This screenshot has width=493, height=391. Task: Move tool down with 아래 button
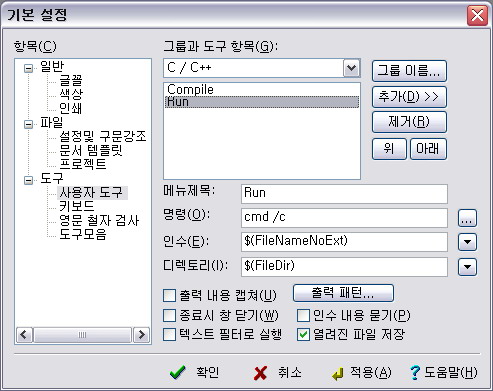[x=428, y=149]
